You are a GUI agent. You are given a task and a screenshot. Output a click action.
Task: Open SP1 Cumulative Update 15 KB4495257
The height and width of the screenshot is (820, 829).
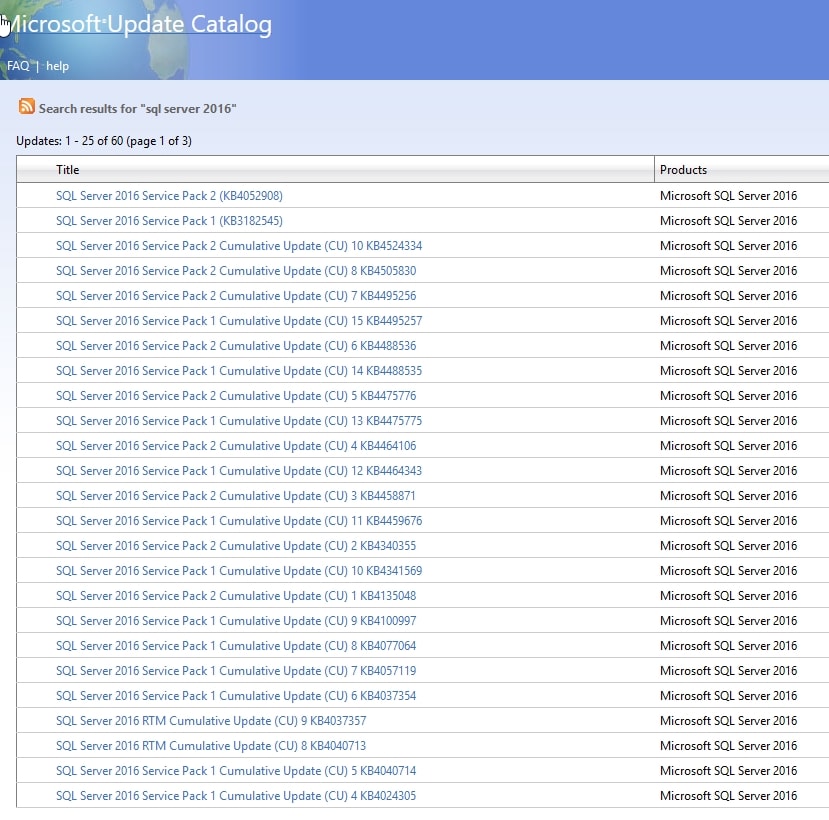point(239,321)
